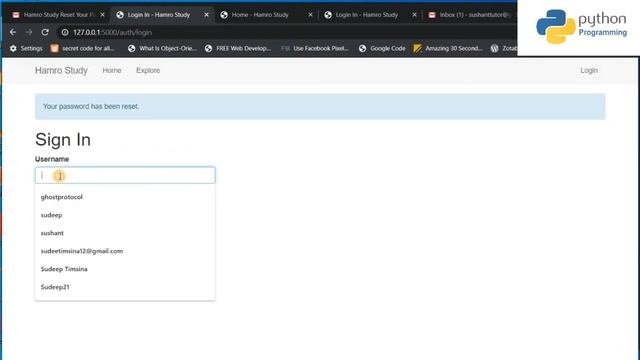Open the 'What Is Object-Orie...' bookmark
Screen dimensions: 640x360
point(162,48)
